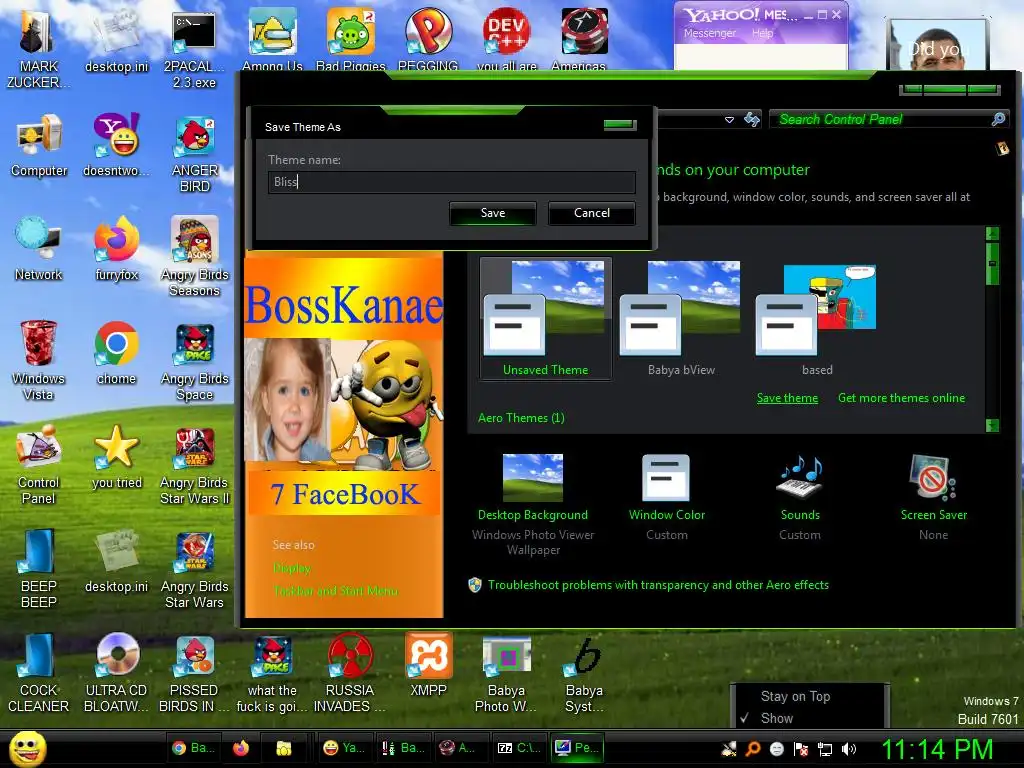Screen dimensions: 1024x768
Task: Click the 11:14 PM taskbar clock
Action: 937,749
